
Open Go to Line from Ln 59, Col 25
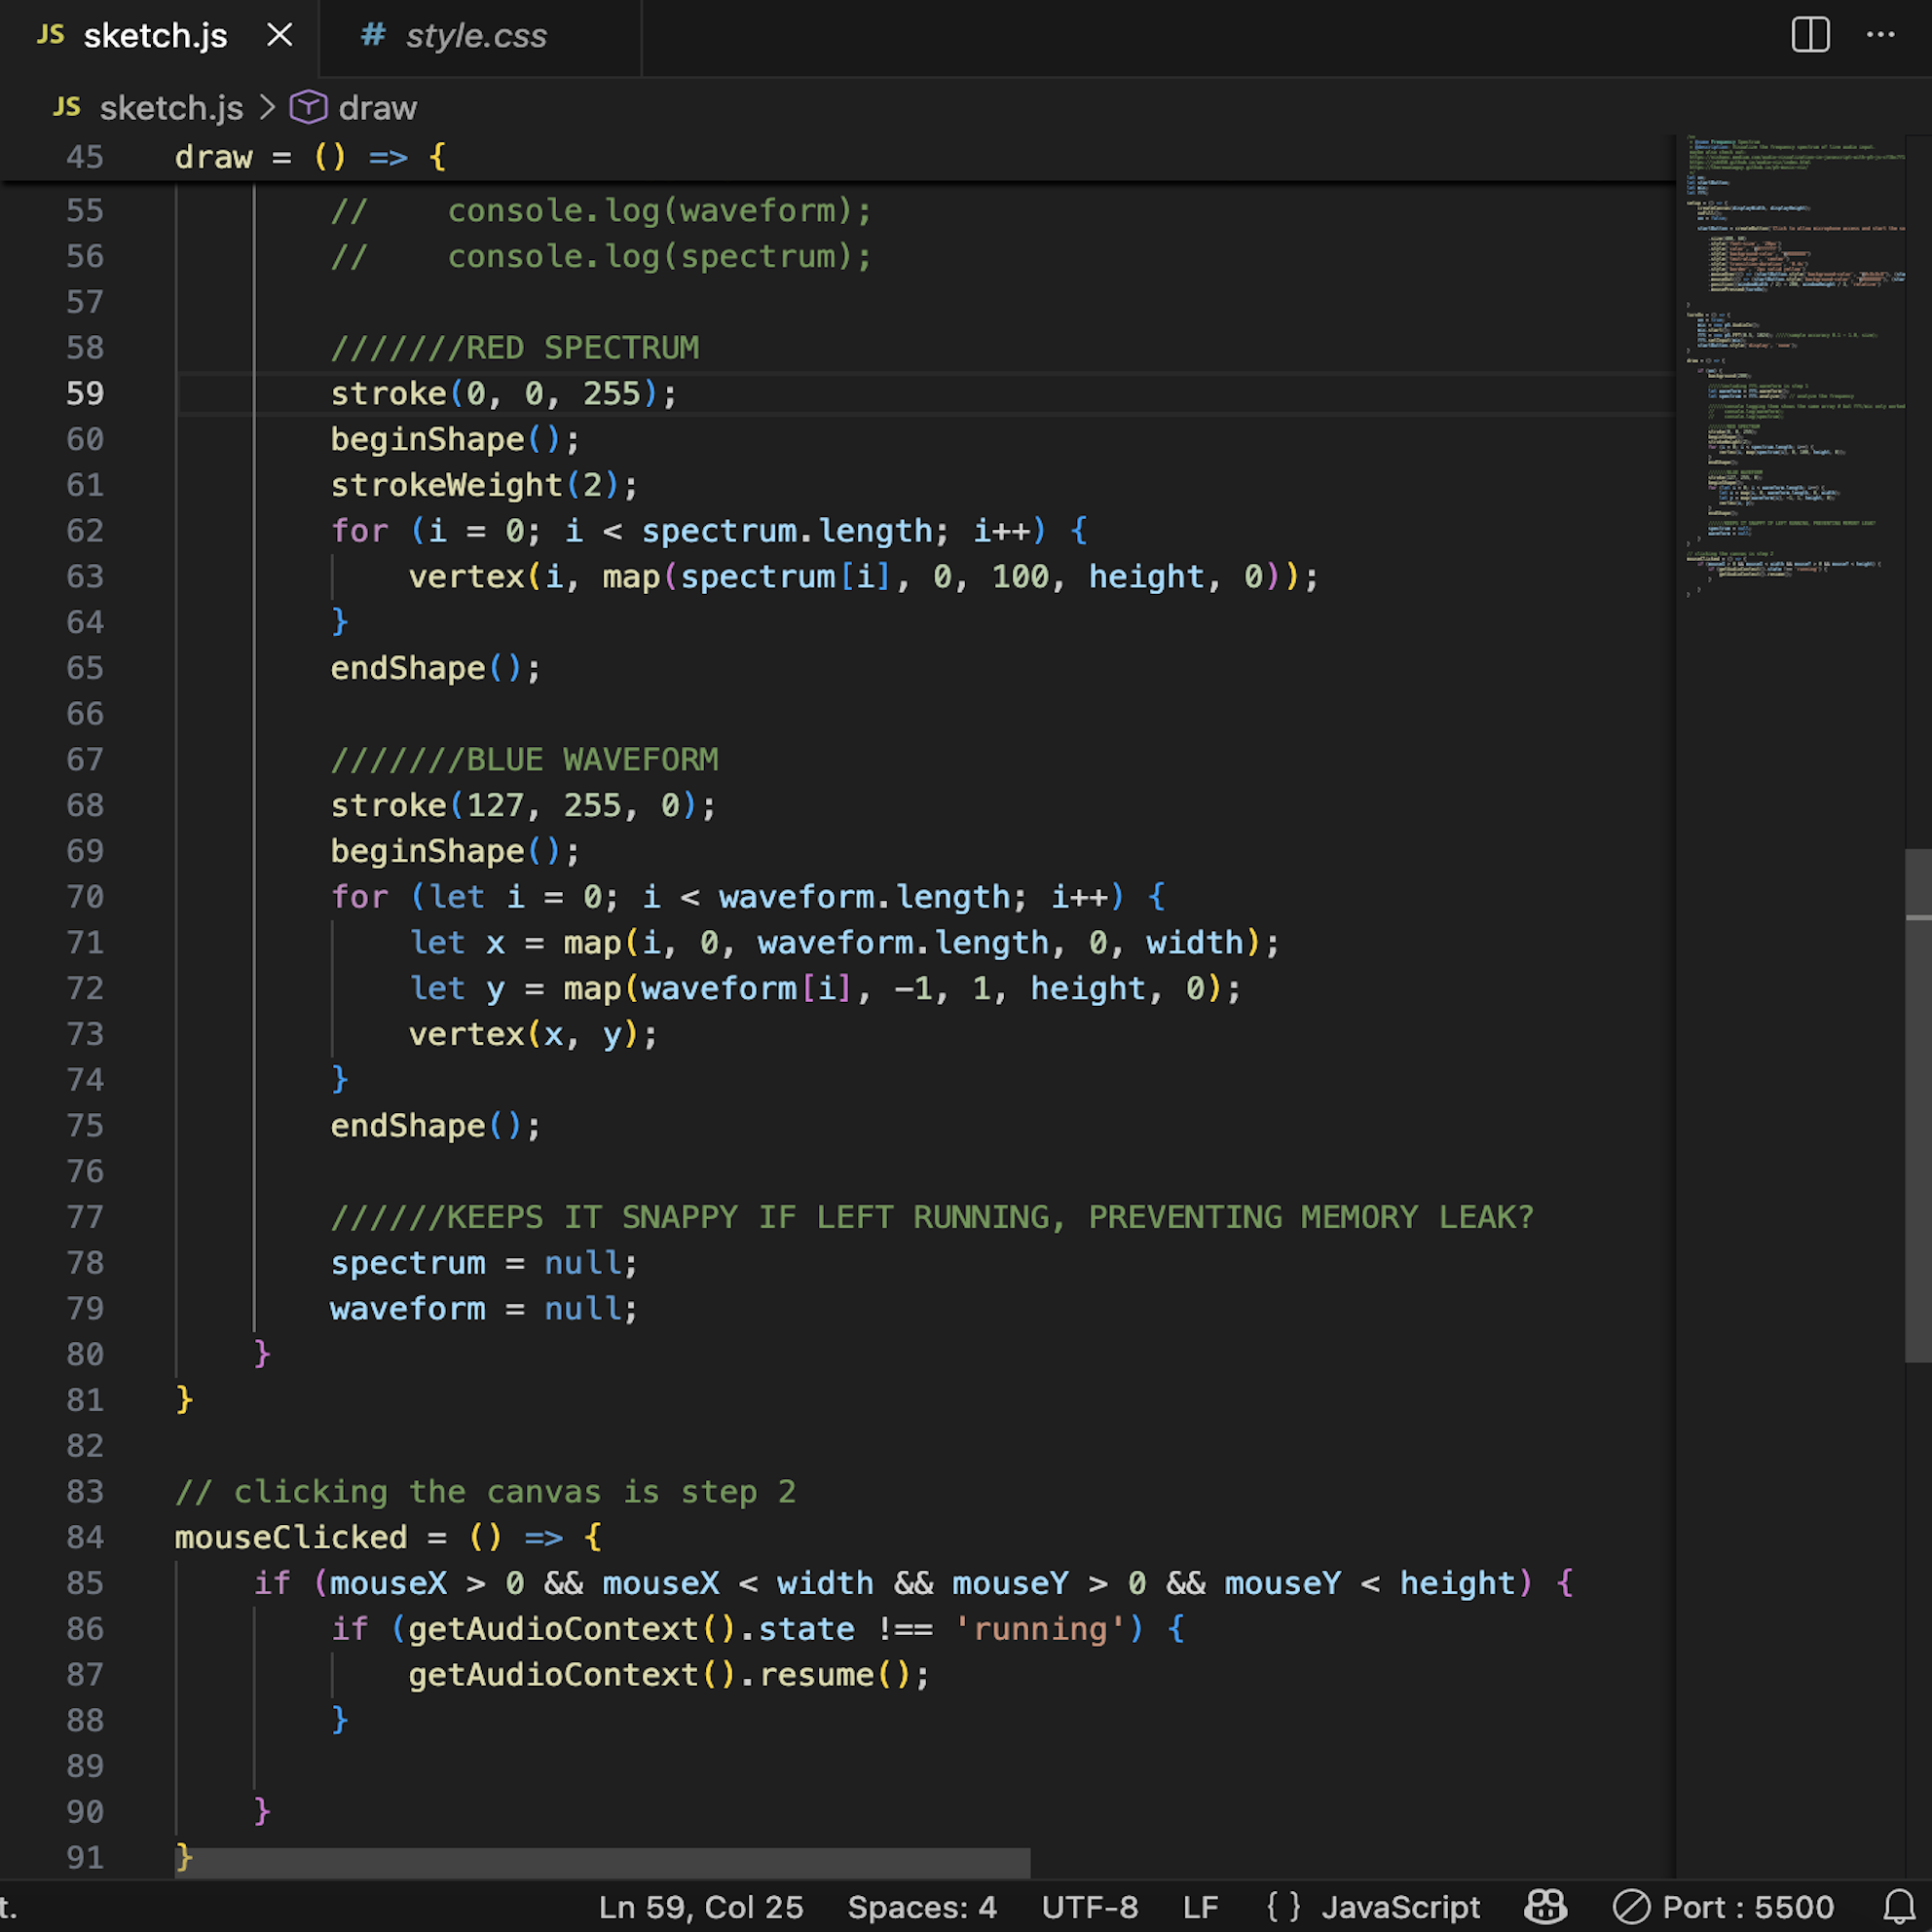(x=700, y=1907)
